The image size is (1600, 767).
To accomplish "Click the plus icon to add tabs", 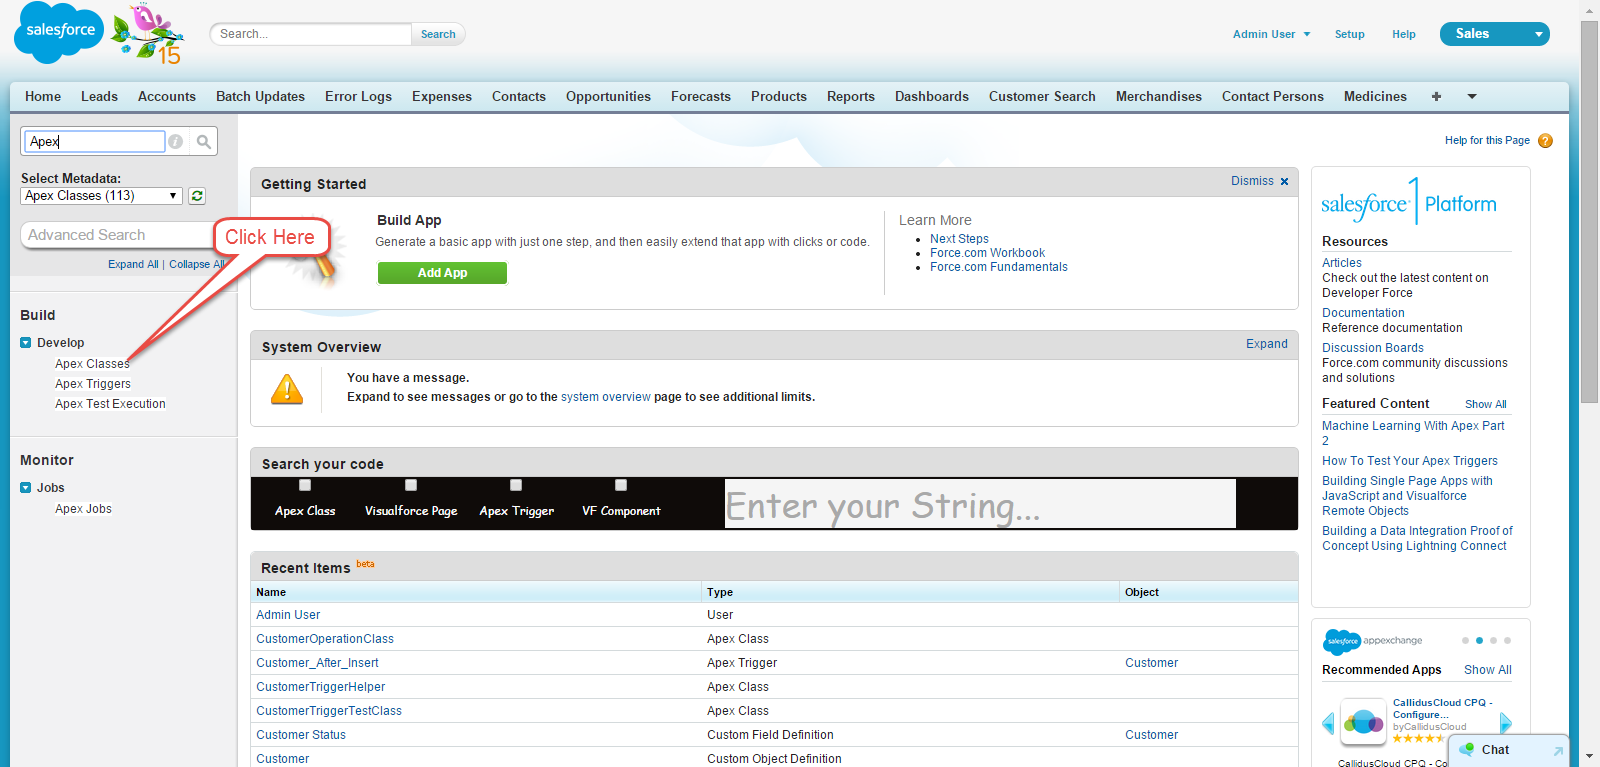I will point(1436,97).
